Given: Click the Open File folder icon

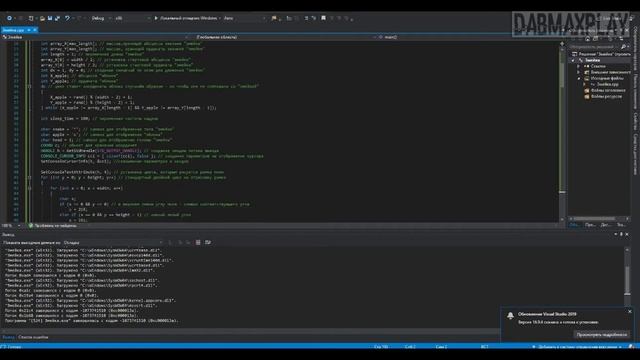Looking at the screenshot, I should tap(42, 18).
